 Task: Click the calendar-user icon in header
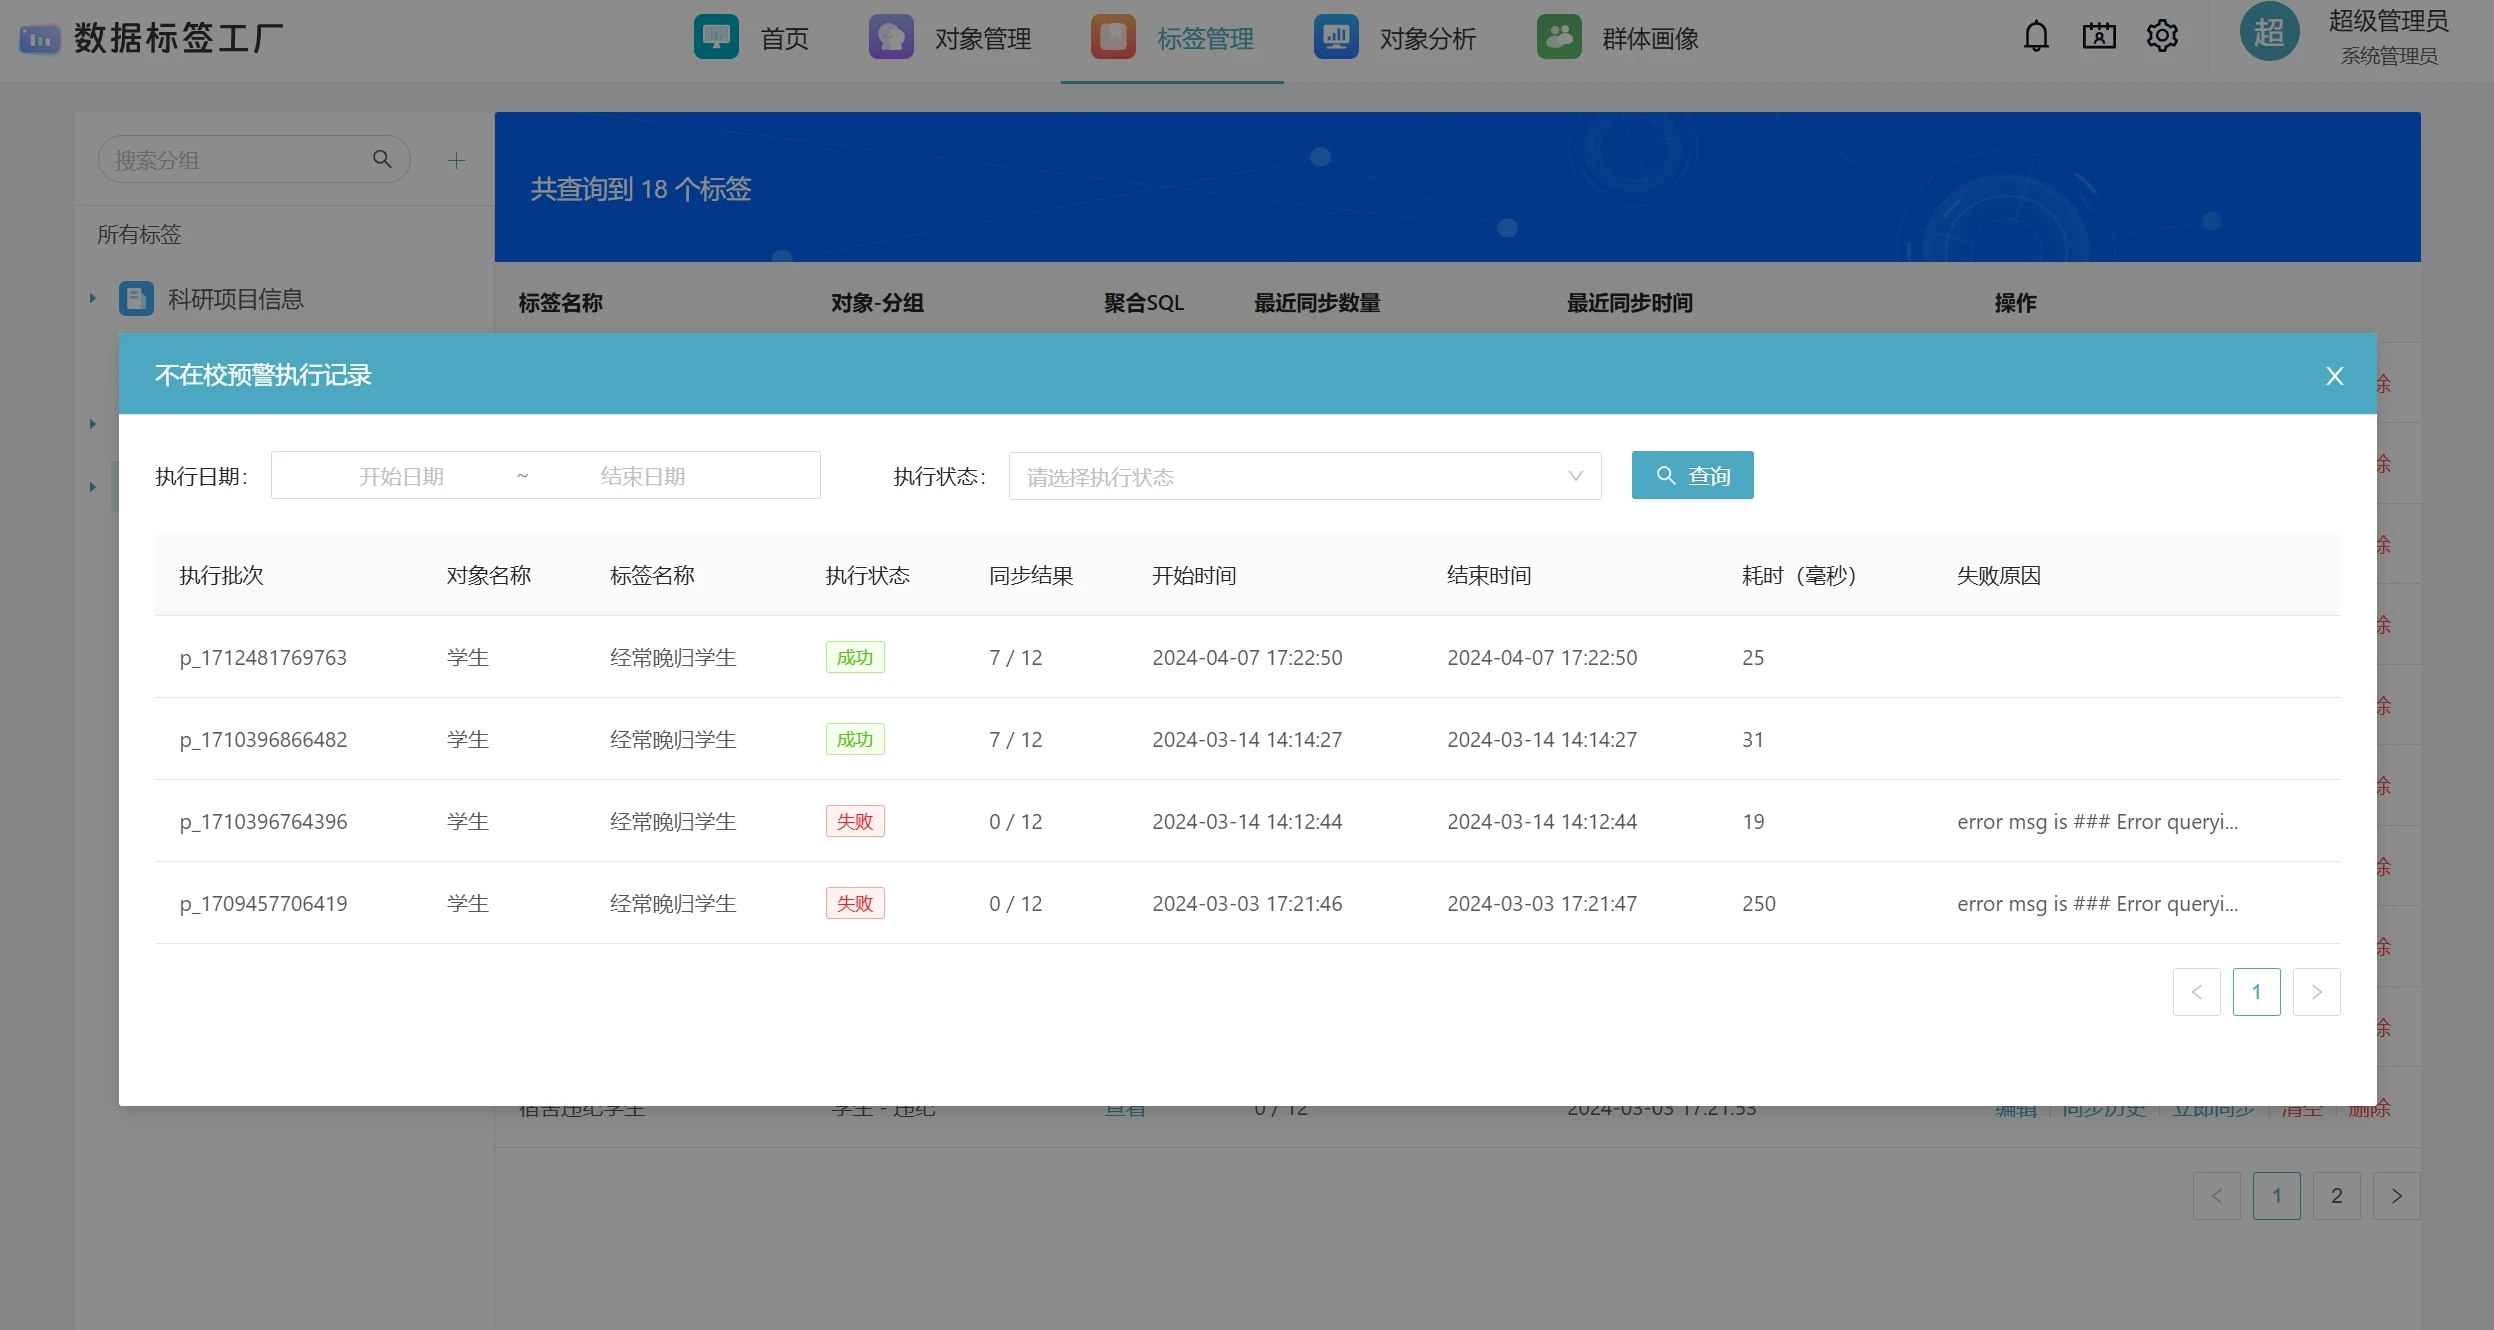(x=2099, y=37)
